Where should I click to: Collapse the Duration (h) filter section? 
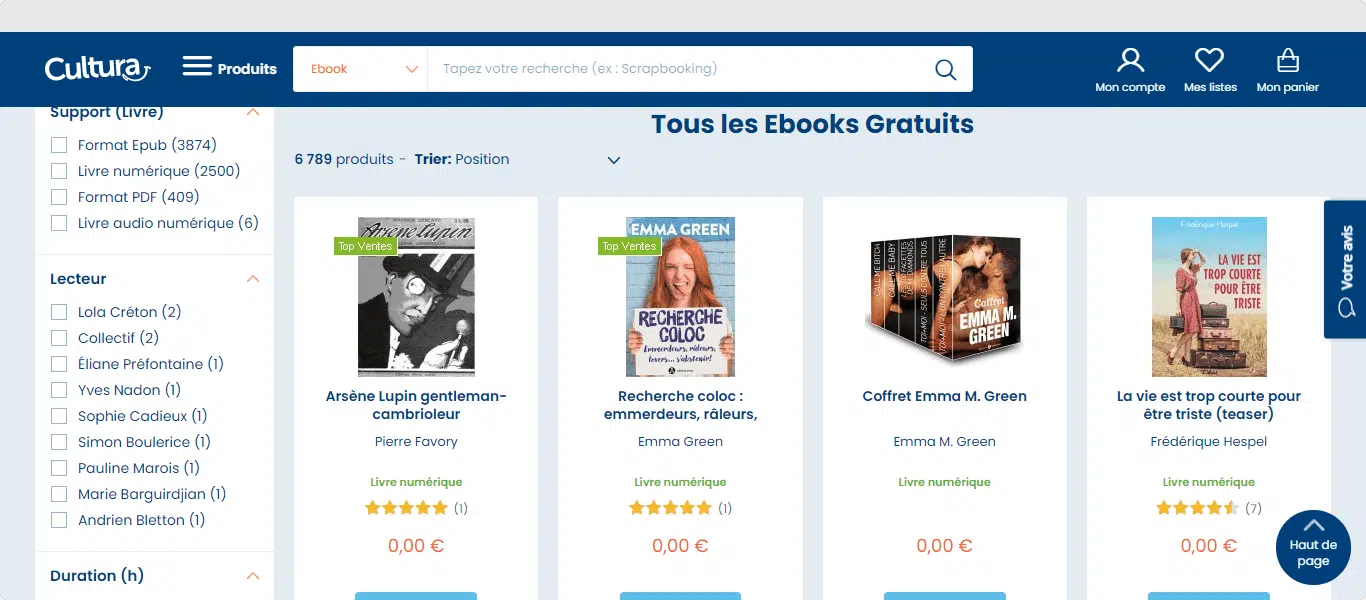[253, 576]
